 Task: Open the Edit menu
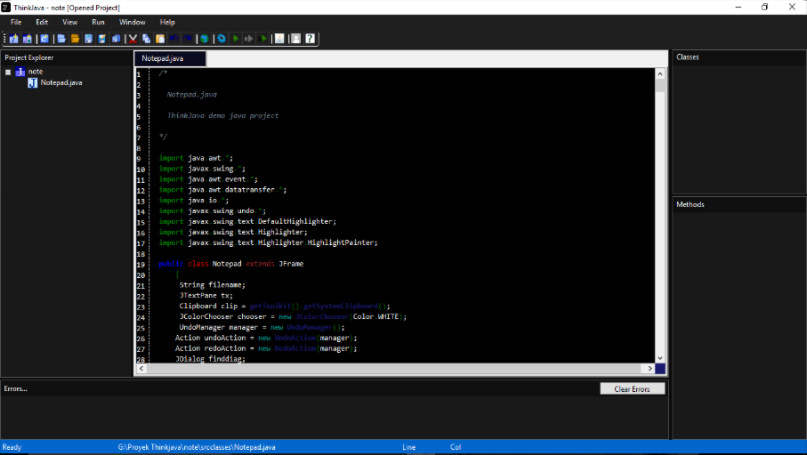point(42,22)
